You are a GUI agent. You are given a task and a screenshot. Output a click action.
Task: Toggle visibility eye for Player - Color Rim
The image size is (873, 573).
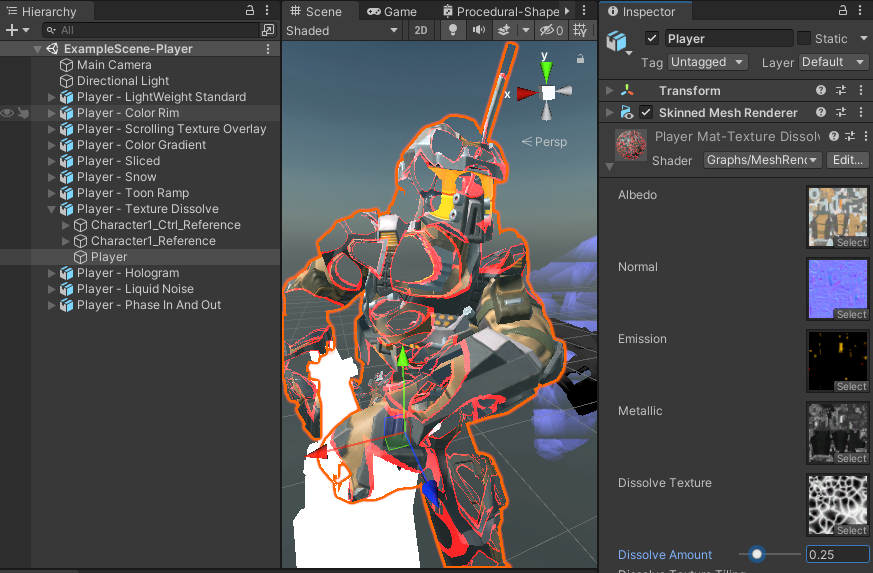coord(7,113)
